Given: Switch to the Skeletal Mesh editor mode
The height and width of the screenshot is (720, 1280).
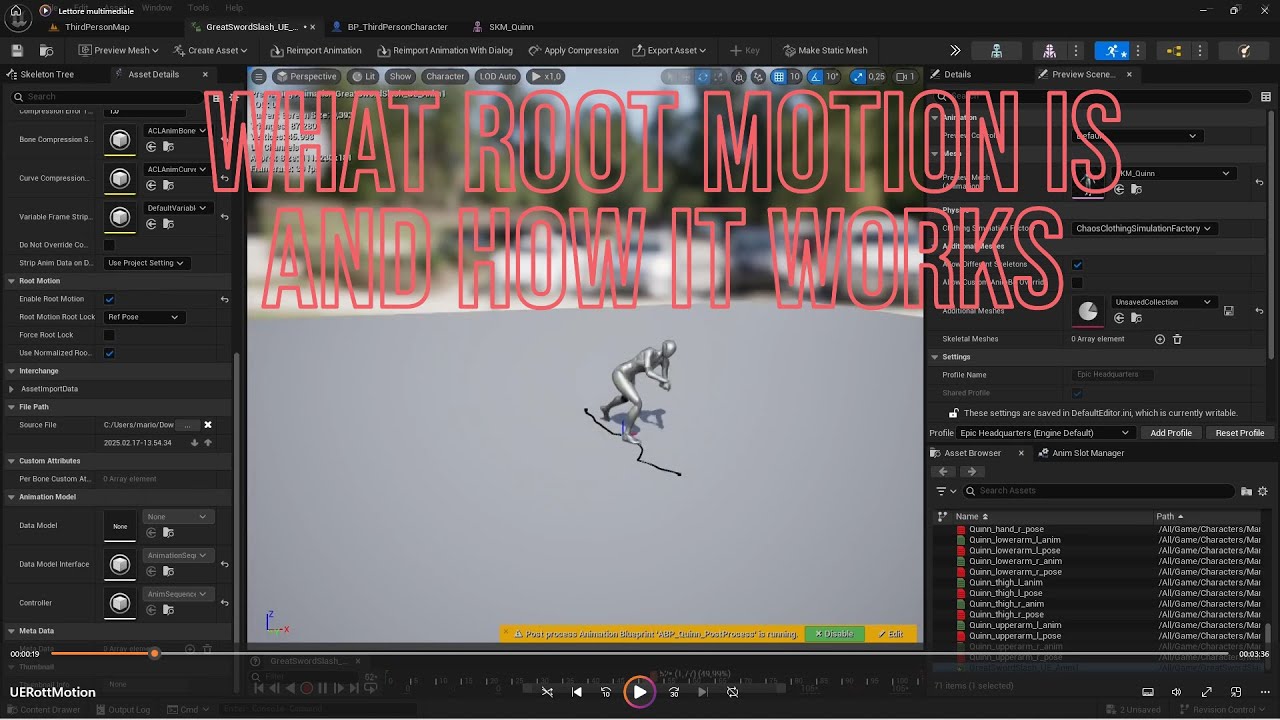Looking at the screenshot, I should pos(1049,50).
